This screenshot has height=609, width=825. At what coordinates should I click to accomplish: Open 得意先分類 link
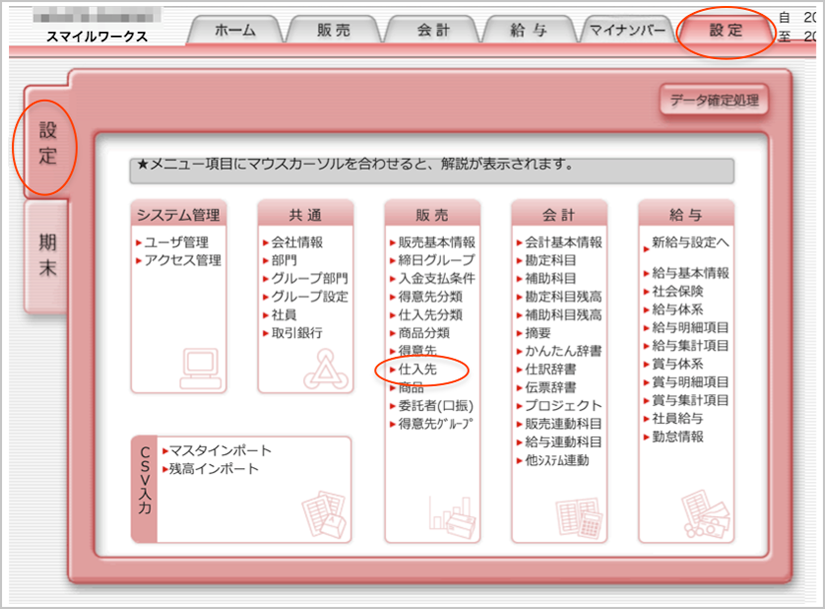pos(430,297)
